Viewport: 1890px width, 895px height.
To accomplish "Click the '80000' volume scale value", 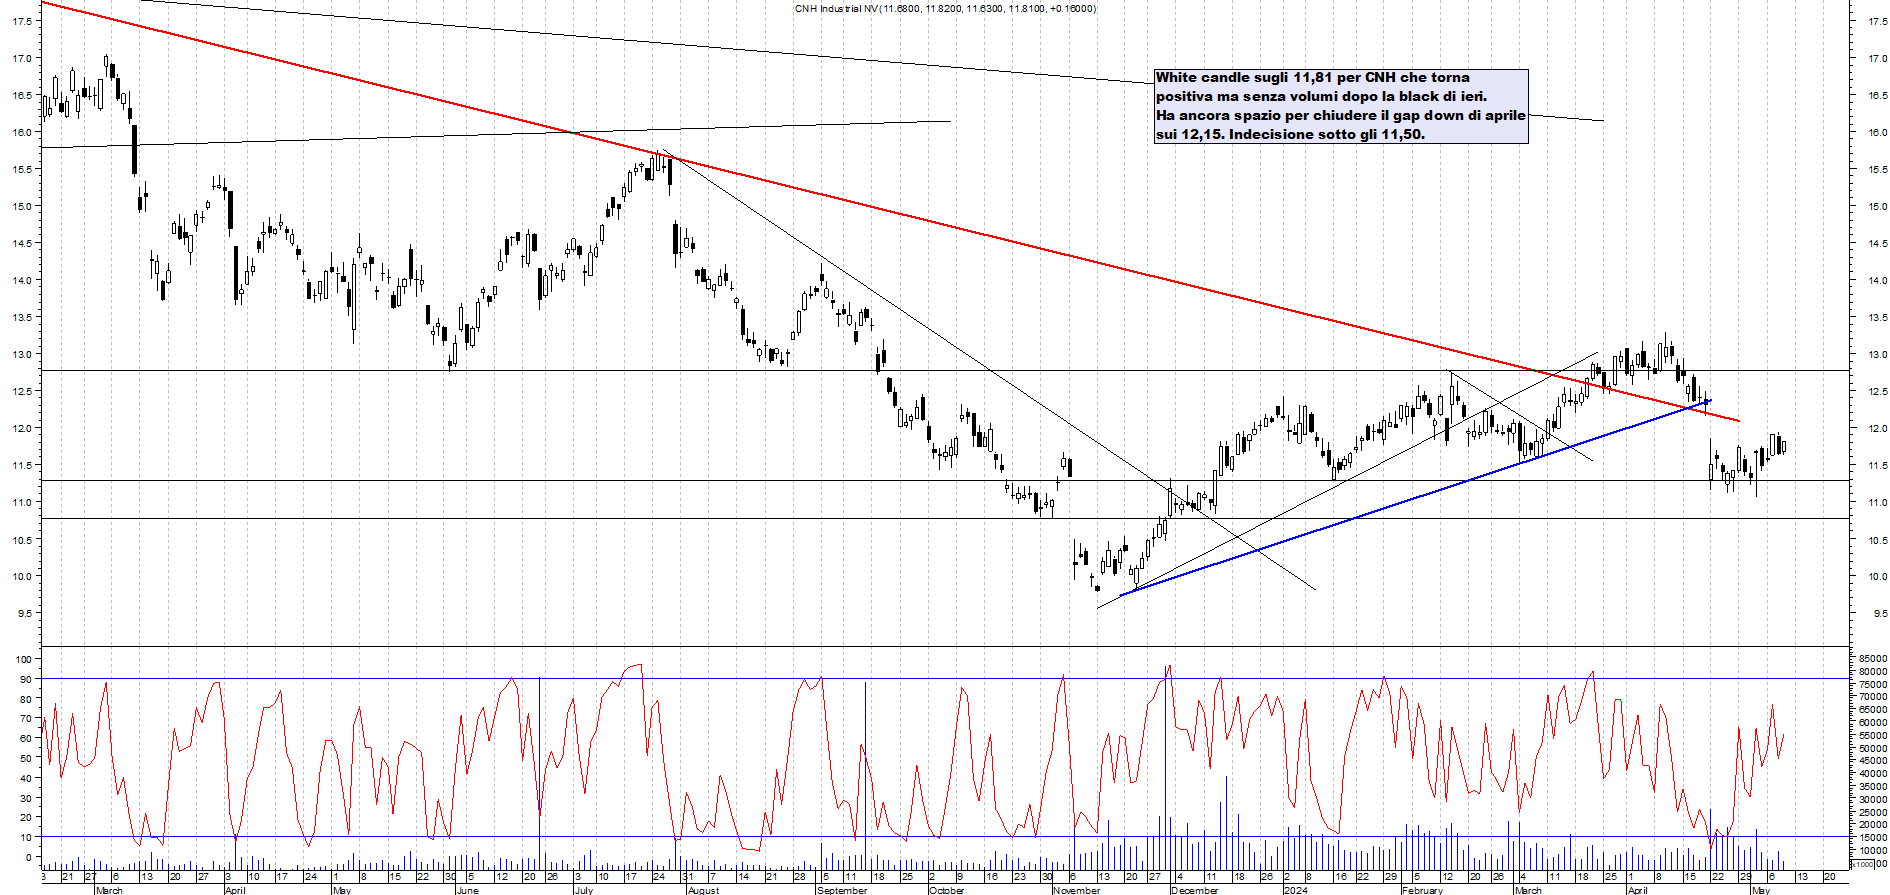I will coord(1873,672).
